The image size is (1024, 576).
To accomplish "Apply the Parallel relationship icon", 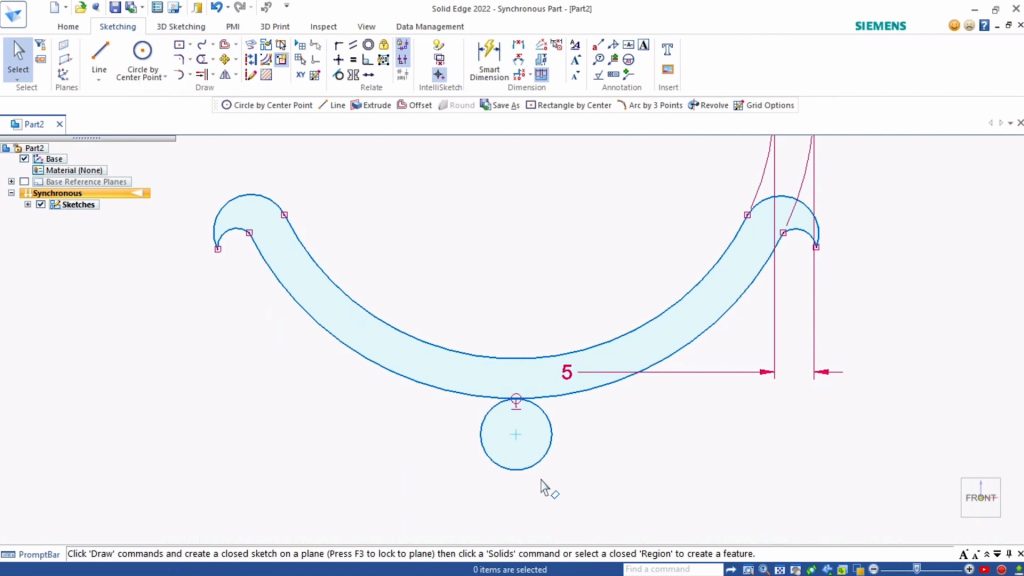I will click(x=353, y=45).
